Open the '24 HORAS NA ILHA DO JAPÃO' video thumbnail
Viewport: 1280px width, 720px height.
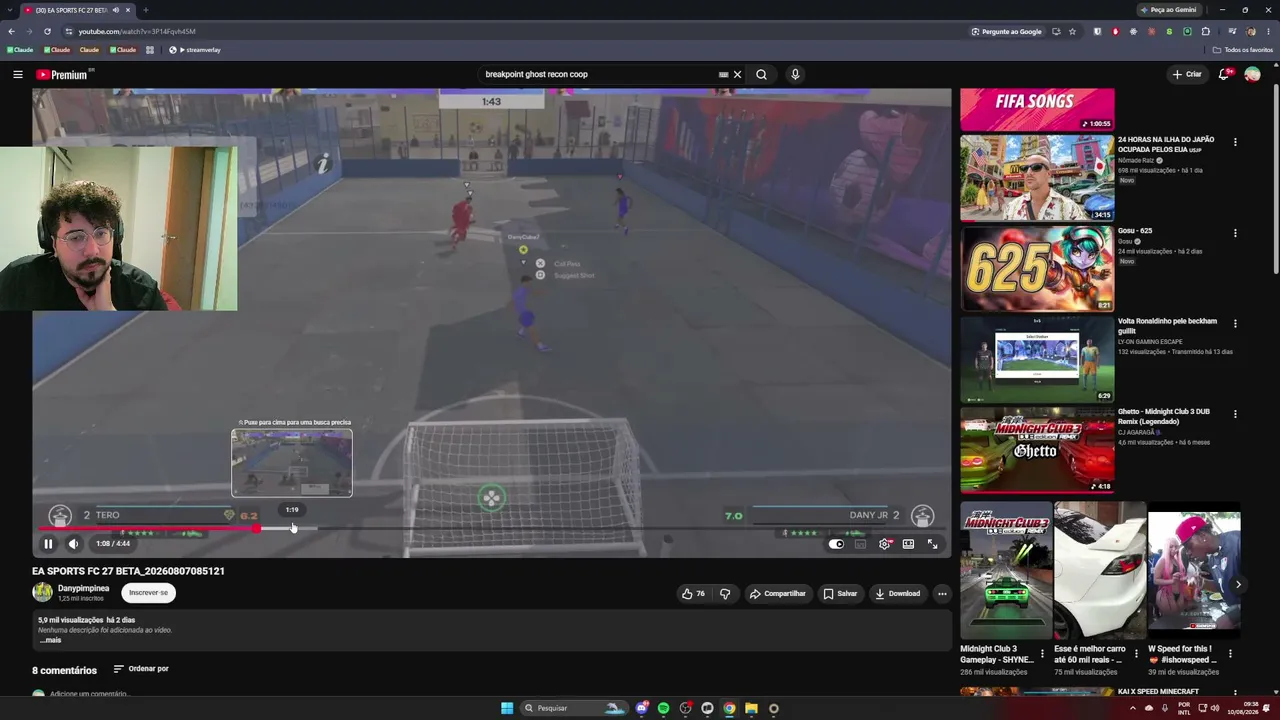(x=1037, y=178)
